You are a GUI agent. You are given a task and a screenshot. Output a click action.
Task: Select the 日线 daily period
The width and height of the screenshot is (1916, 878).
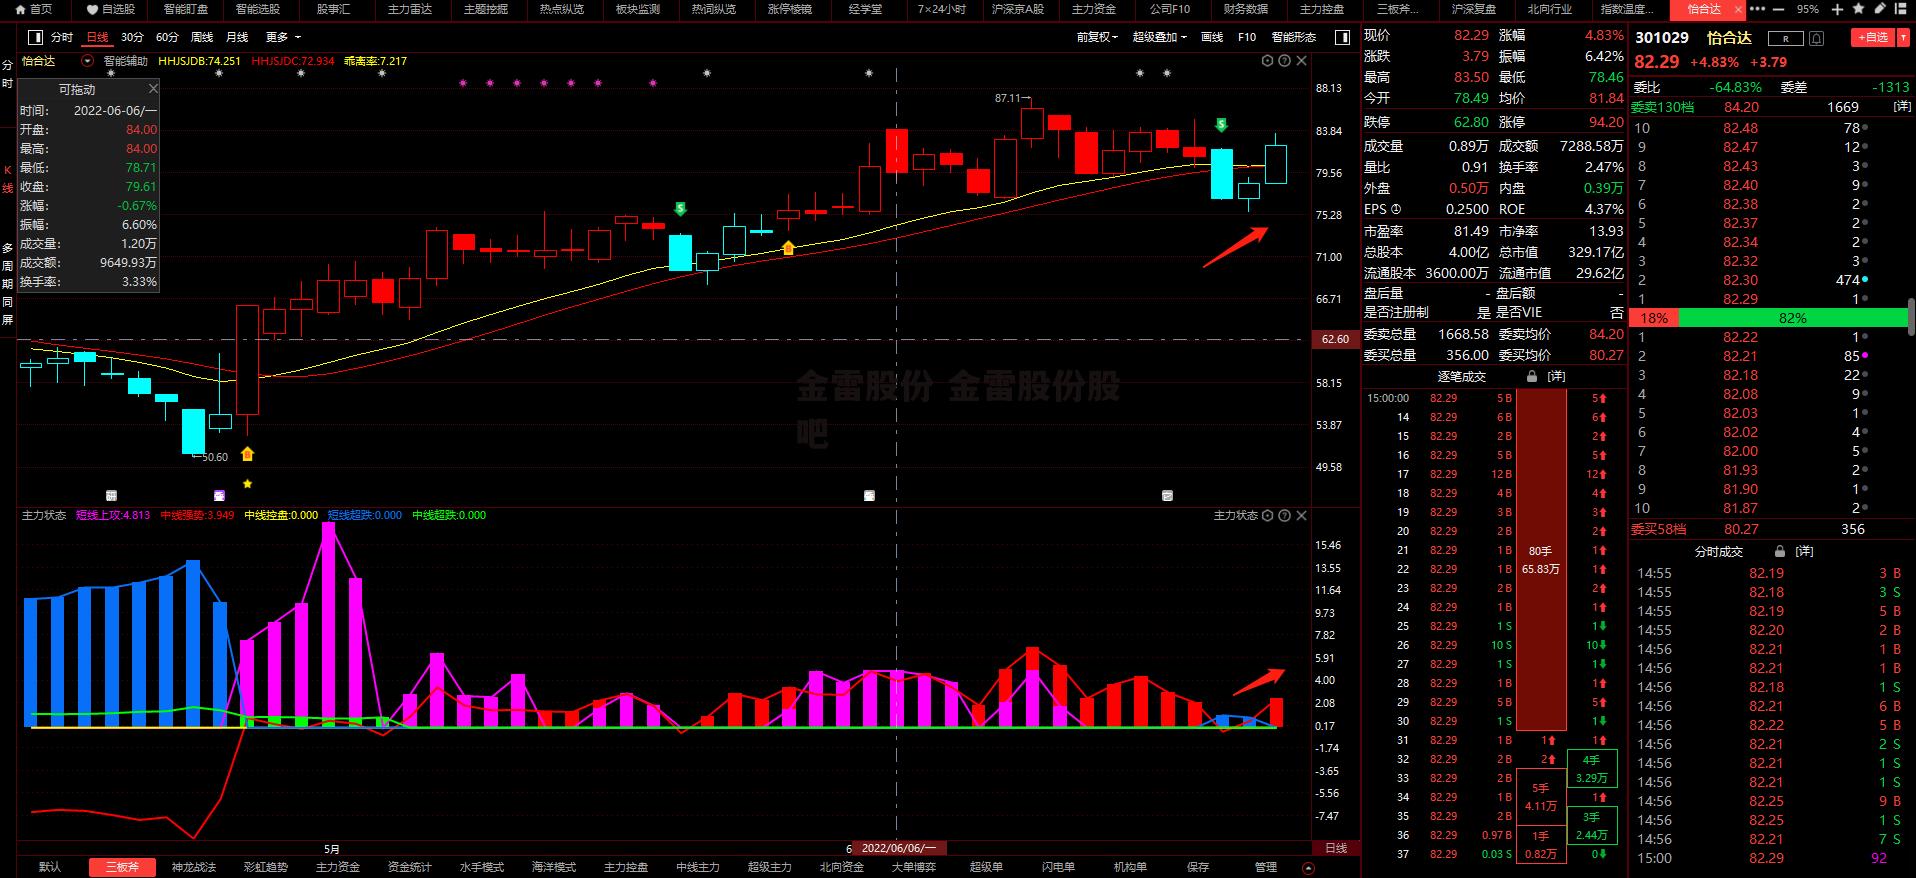(x=97, y=37)
